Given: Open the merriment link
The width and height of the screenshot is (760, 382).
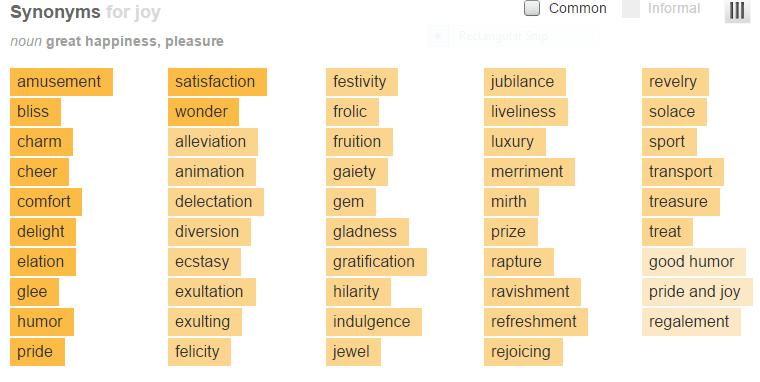Looking at the screenshot, I should [x=529, y=172].
